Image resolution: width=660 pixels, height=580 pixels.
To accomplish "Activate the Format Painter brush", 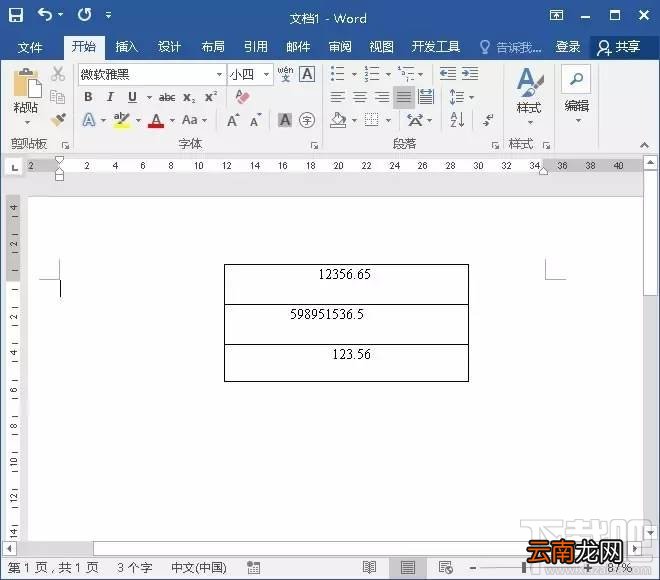I will [58, 120].
